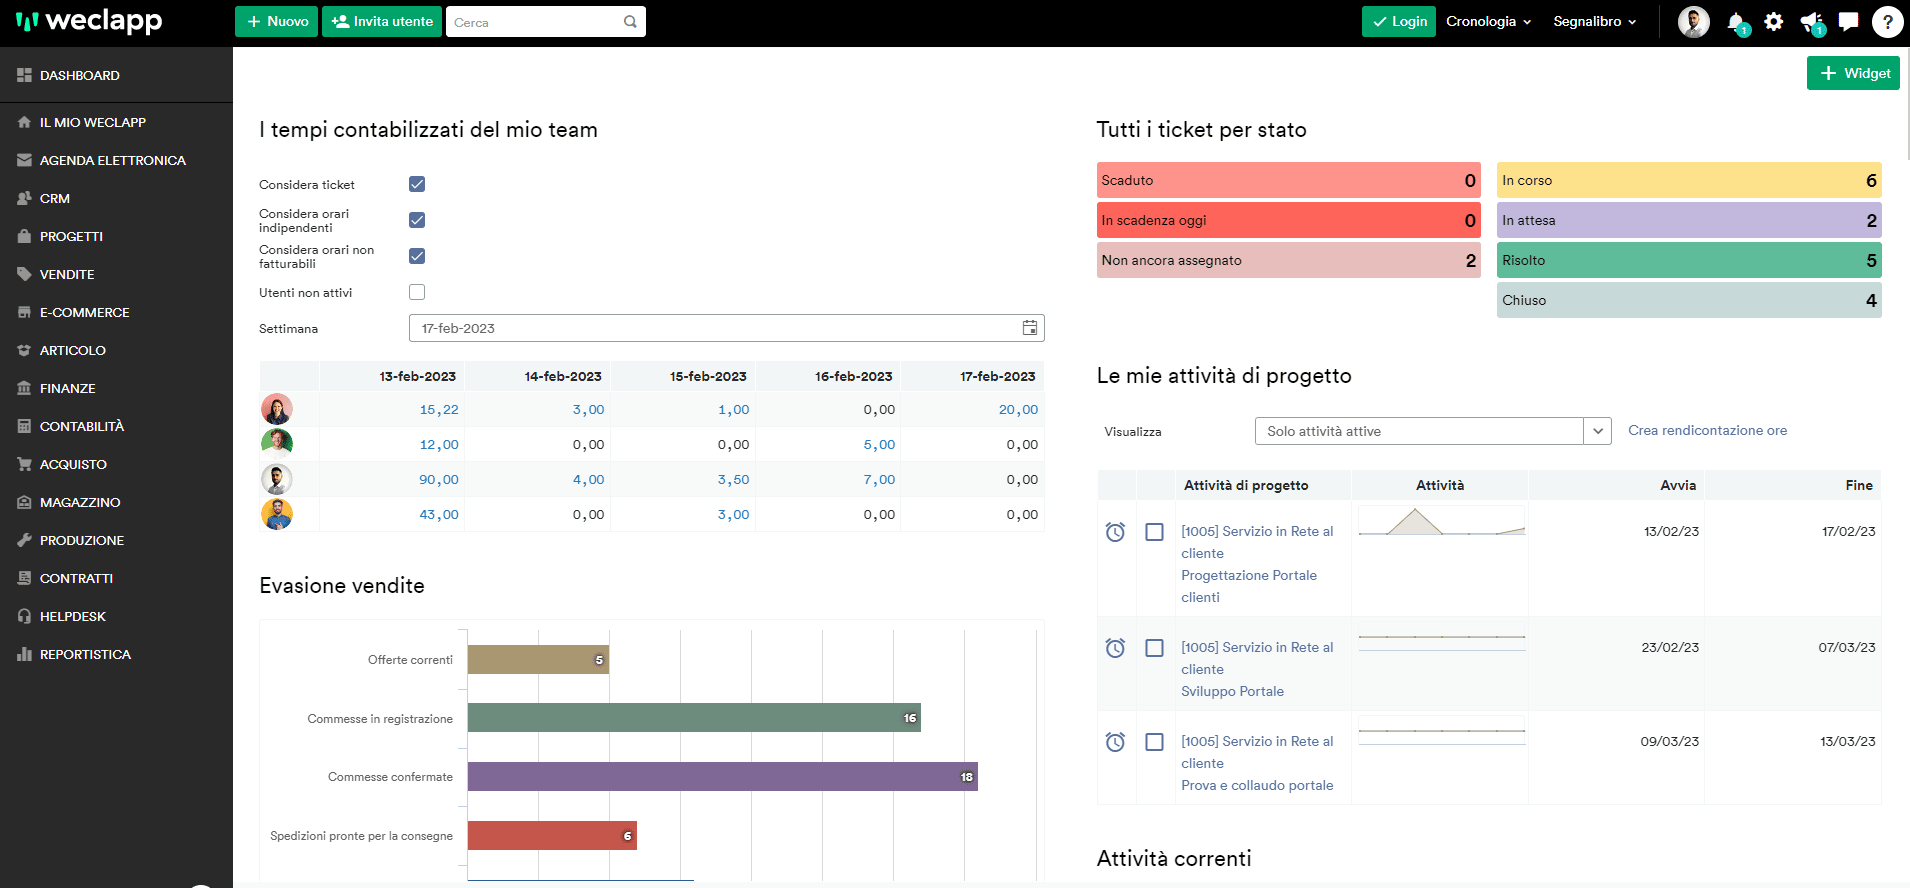Open the Sviluppo Portale link

(x=1232, y=691)
